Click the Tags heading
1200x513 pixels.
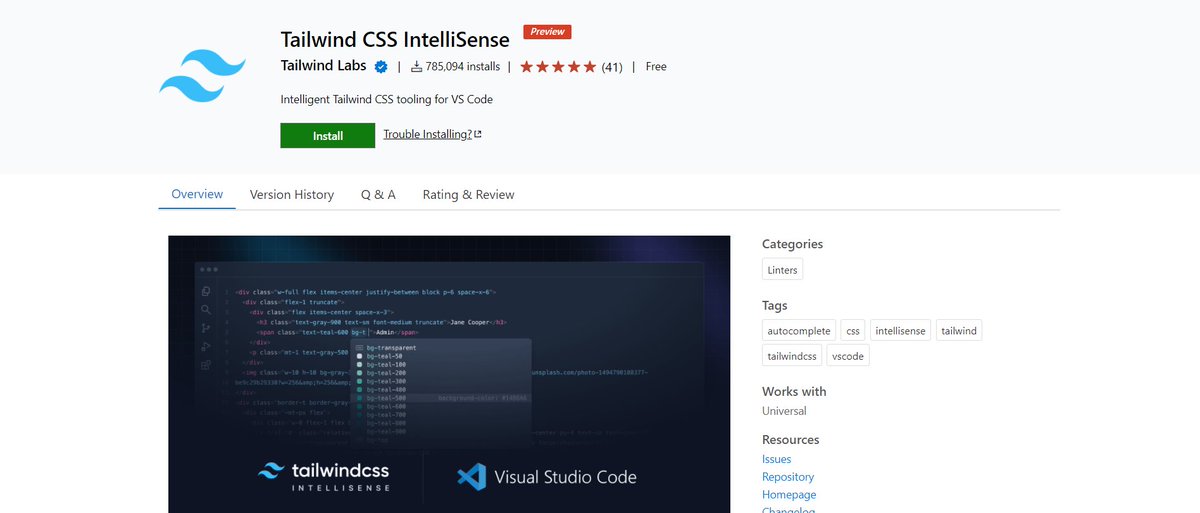(x=775, y=306)
